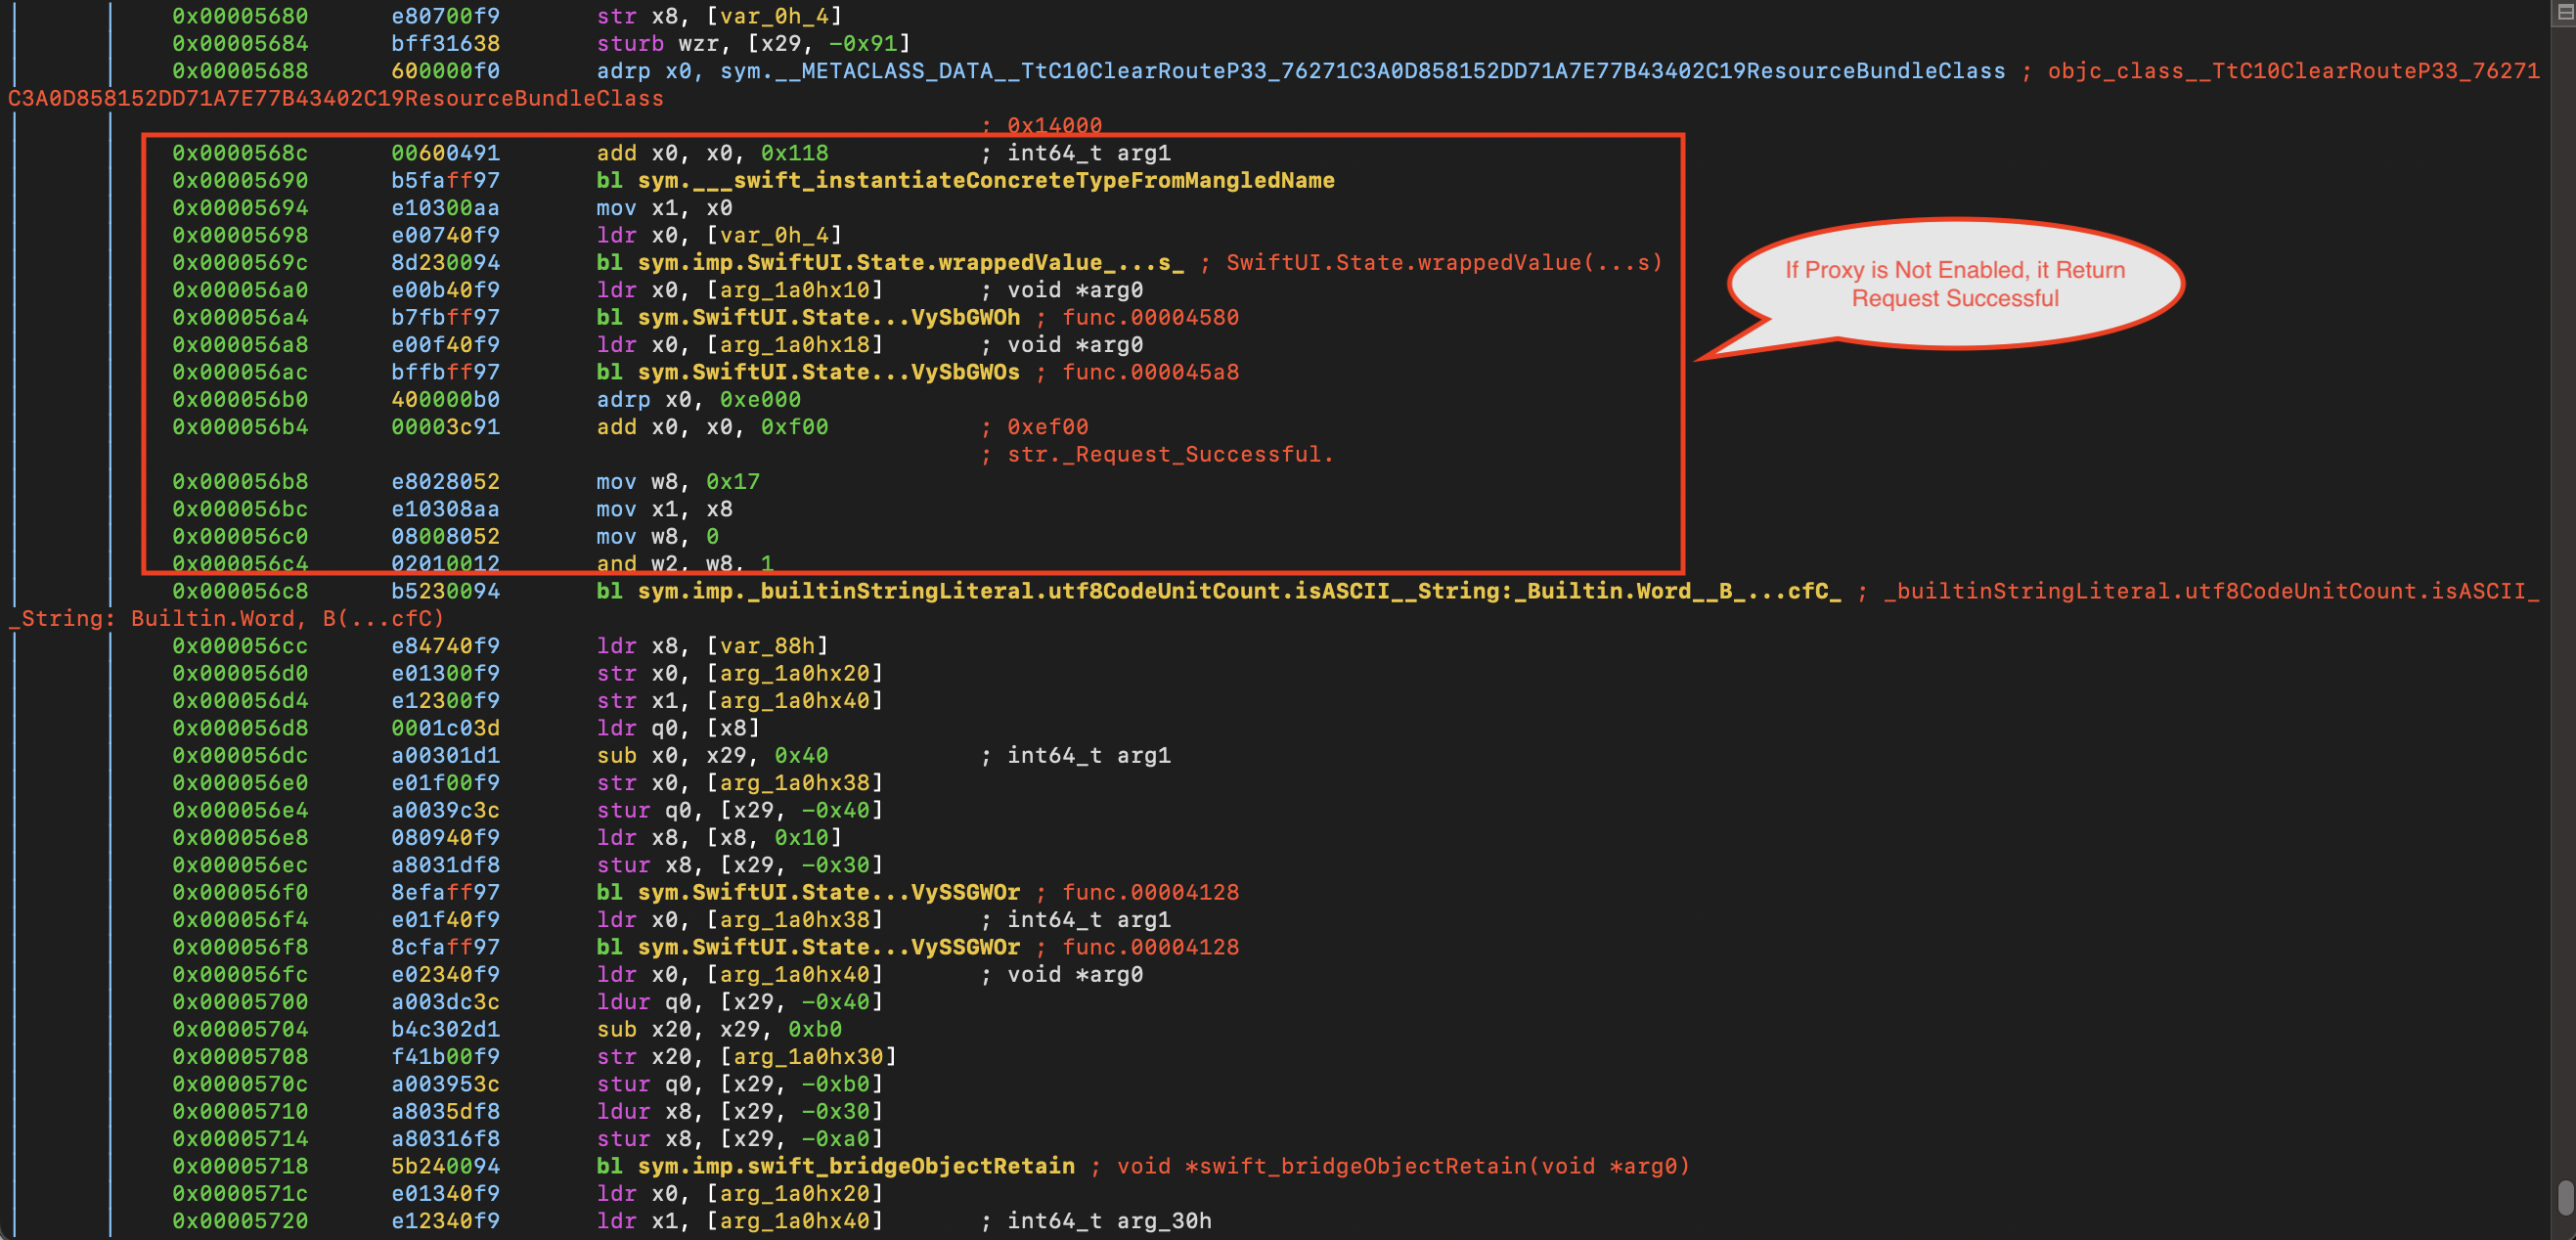Click the speech bubble proxy annotation
Image resolution: width=2576 pixels, height=1240 pixels.
1954,284
